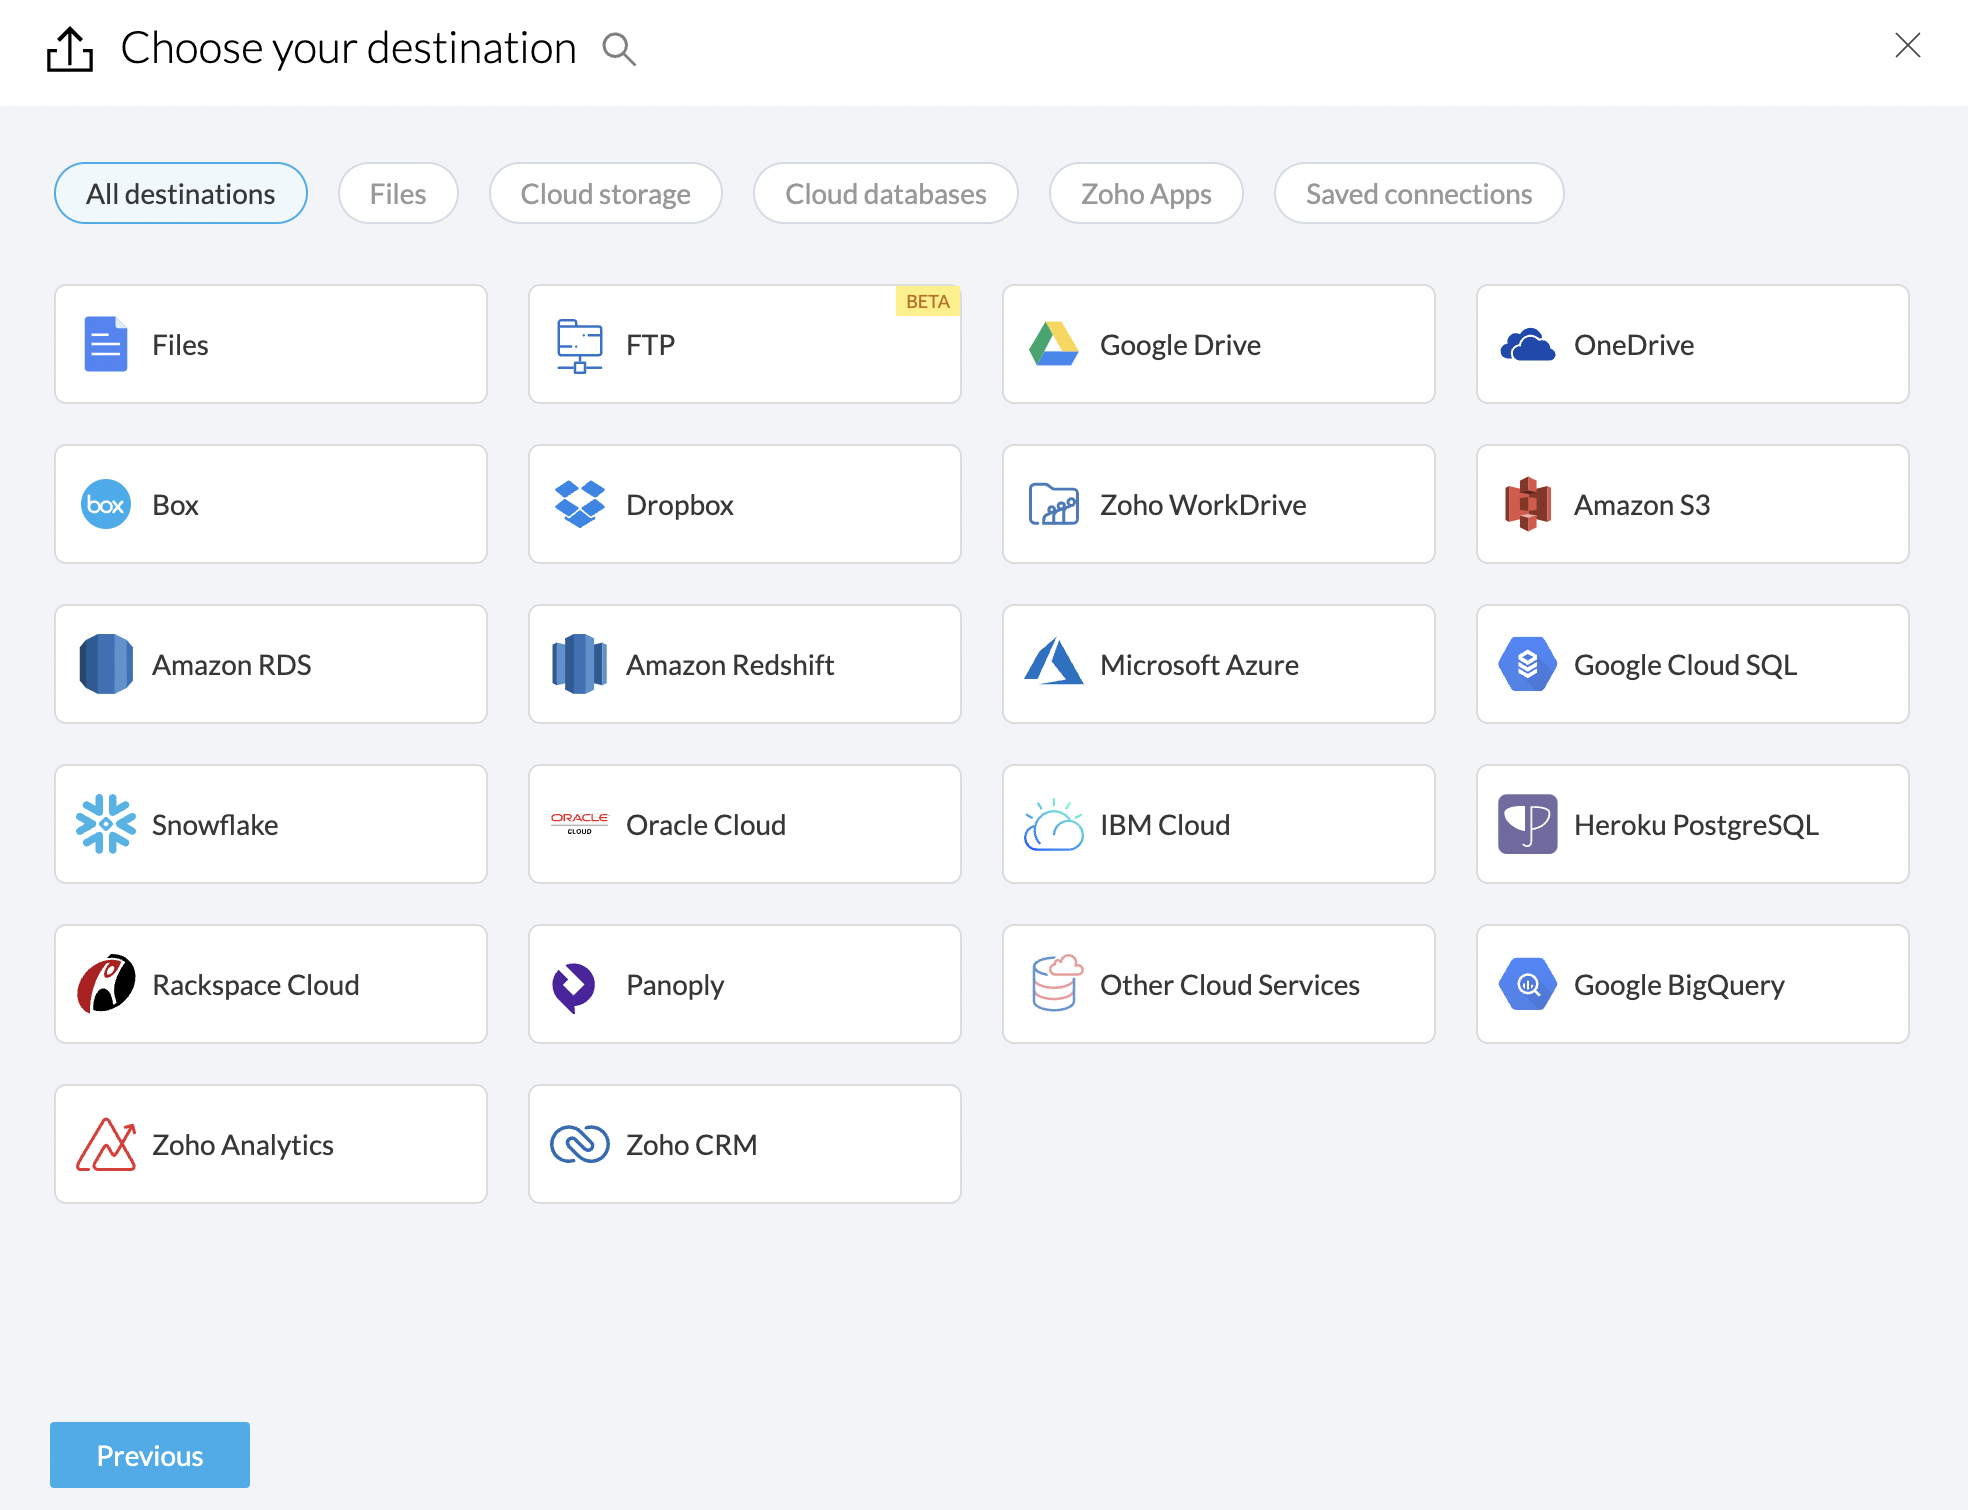Switch to Cloud storage filter tab
The image size is (1968, 1510).
[605, 194]
